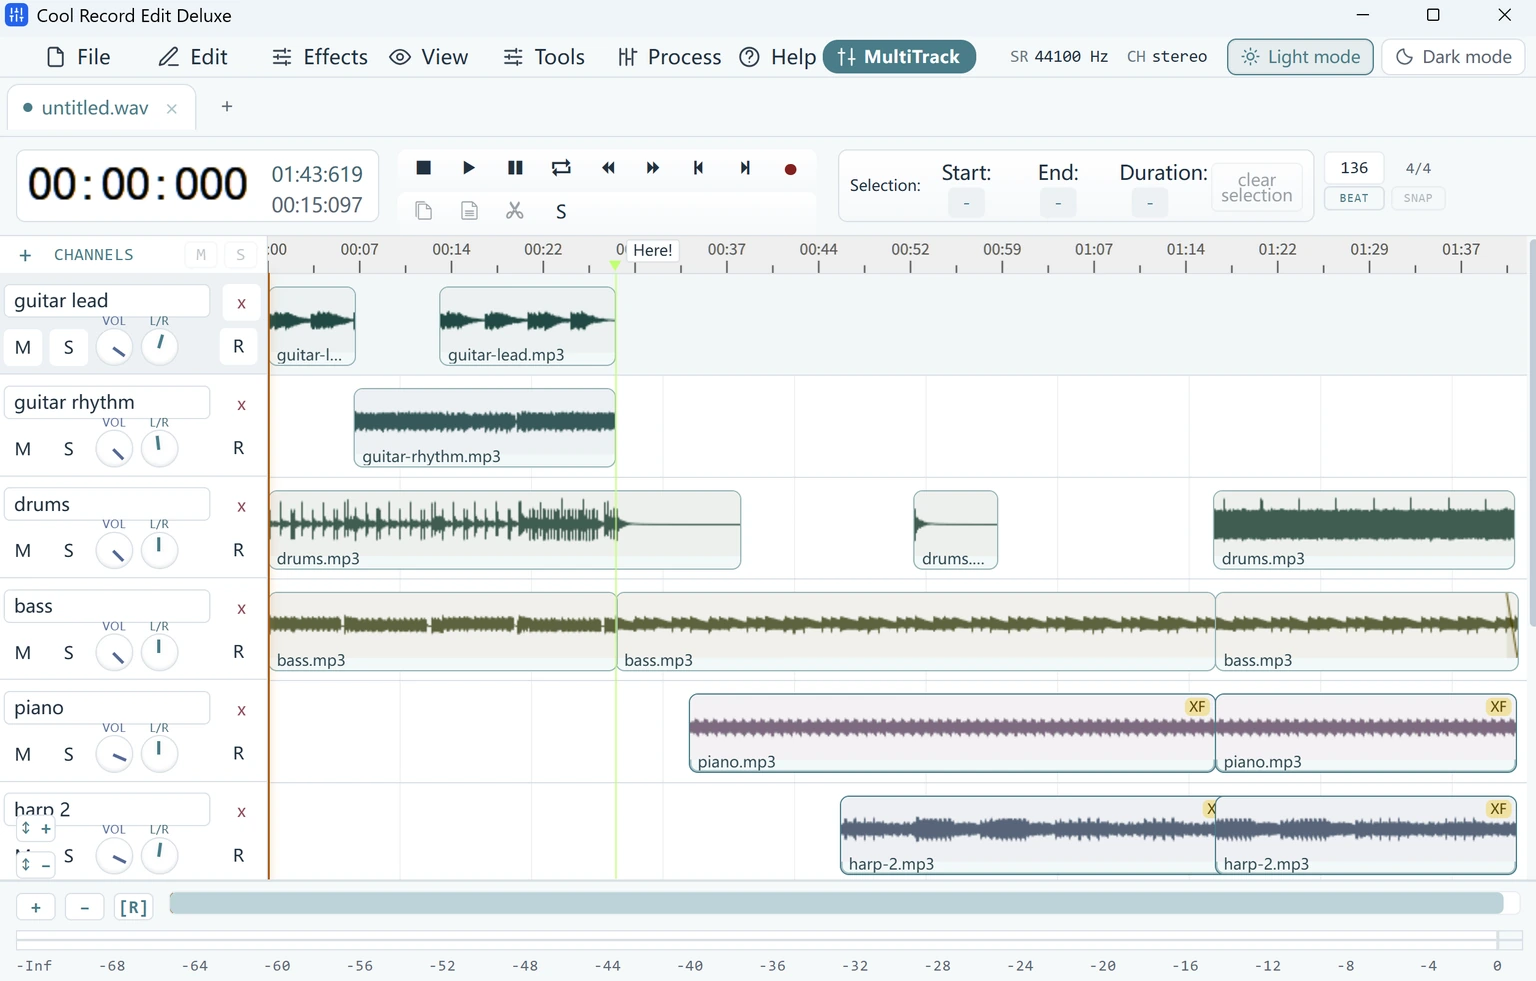The height and width of the screenshot is (981, 1536).
Task: Delete the guitar lead channel
Action: tap(241, 303)
